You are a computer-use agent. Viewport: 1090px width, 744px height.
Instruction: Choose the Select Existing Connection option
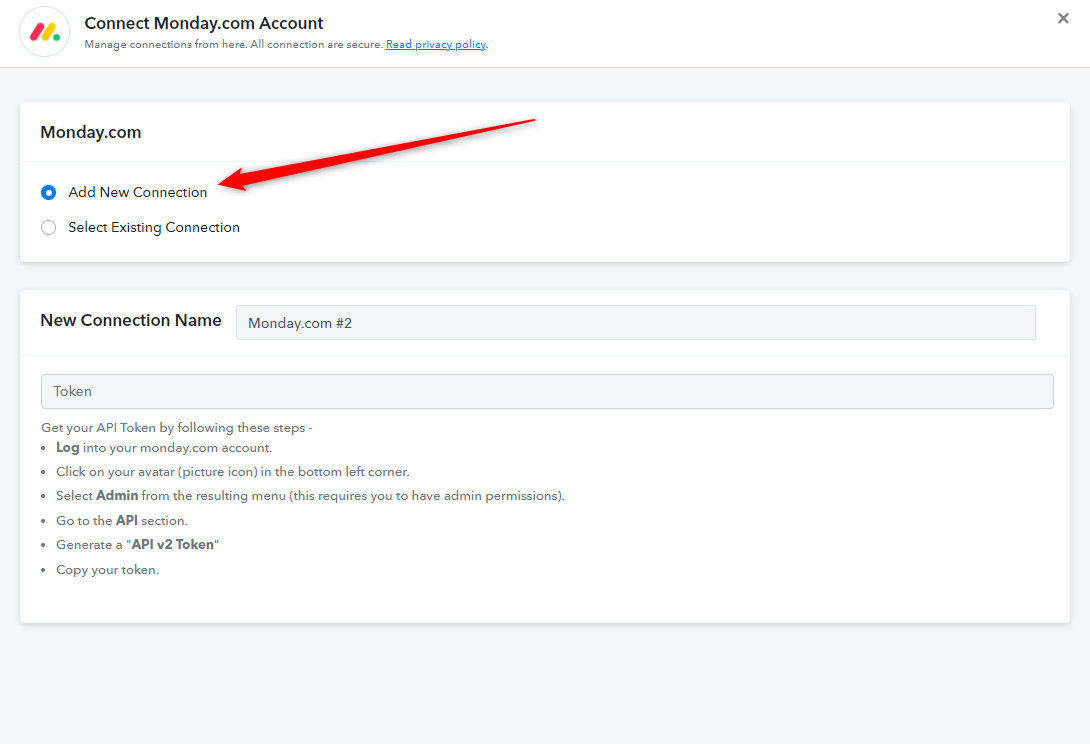click(49, 227)
